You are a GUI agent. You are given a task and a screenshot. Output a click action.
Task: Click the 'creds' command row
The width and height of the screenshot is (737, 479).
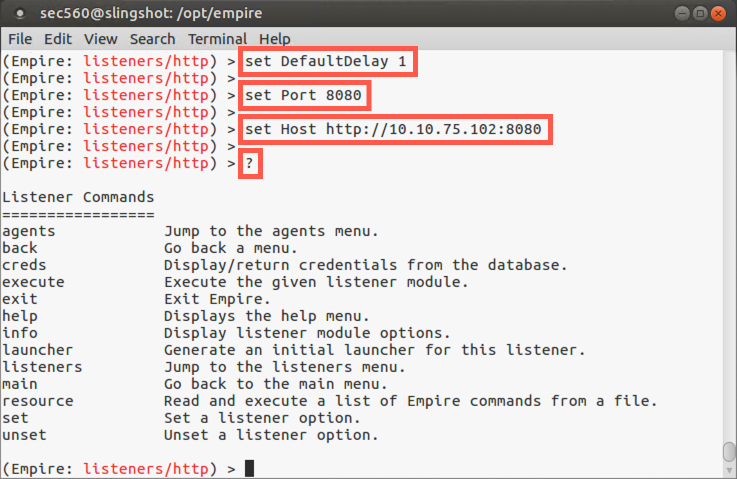(285, 265)
